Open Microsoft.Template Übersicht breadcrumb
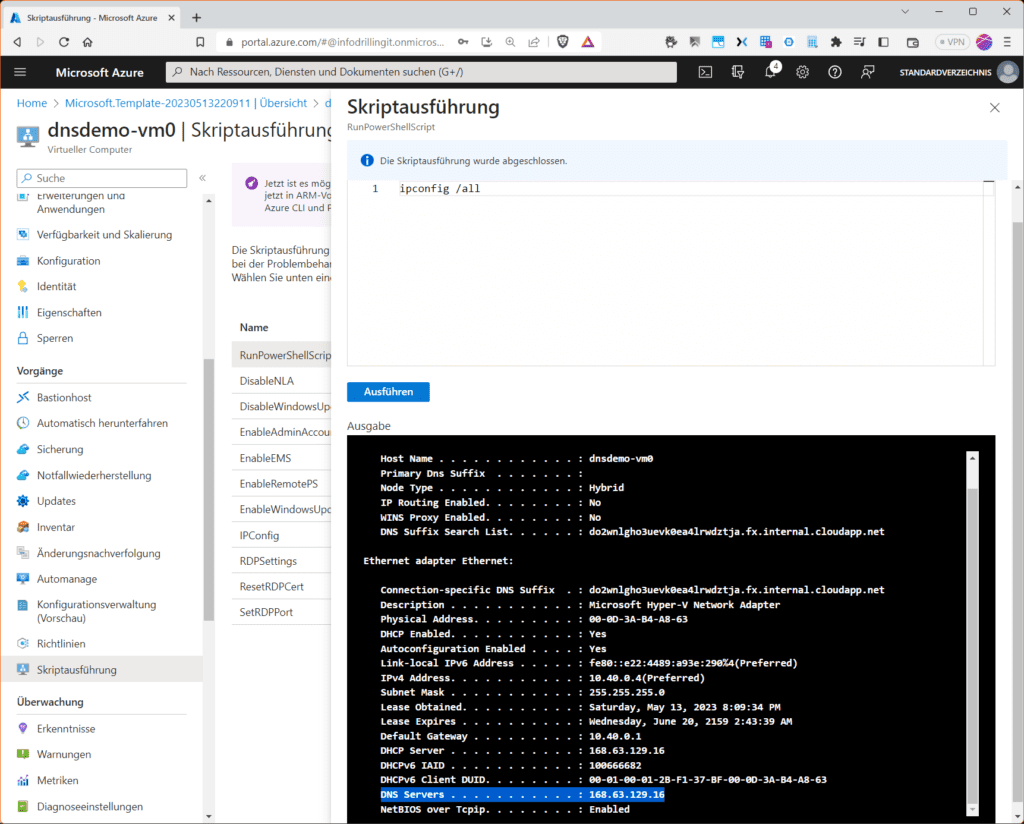 coord(186,103)
